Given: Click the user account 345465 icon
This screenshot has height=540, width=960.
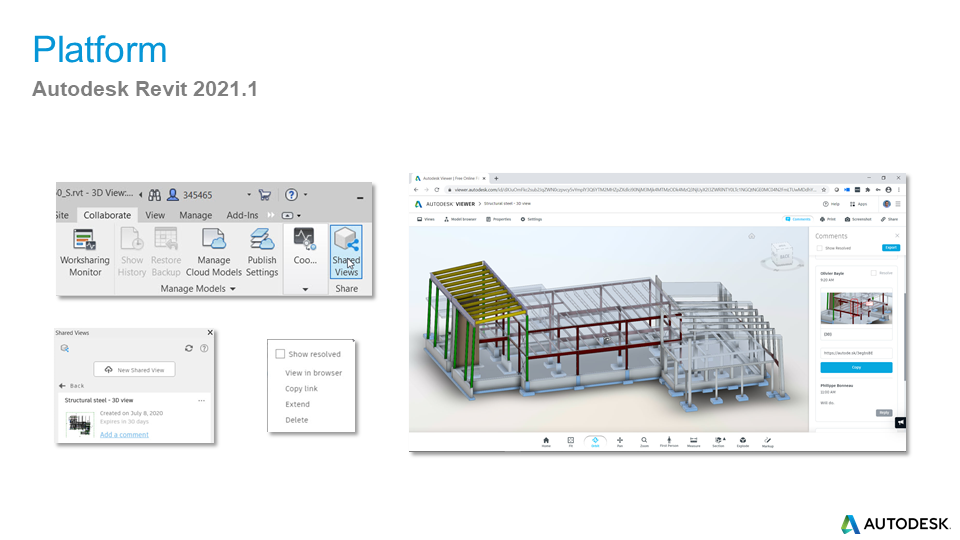Looking at the screenshot, I should coord(173,195).
